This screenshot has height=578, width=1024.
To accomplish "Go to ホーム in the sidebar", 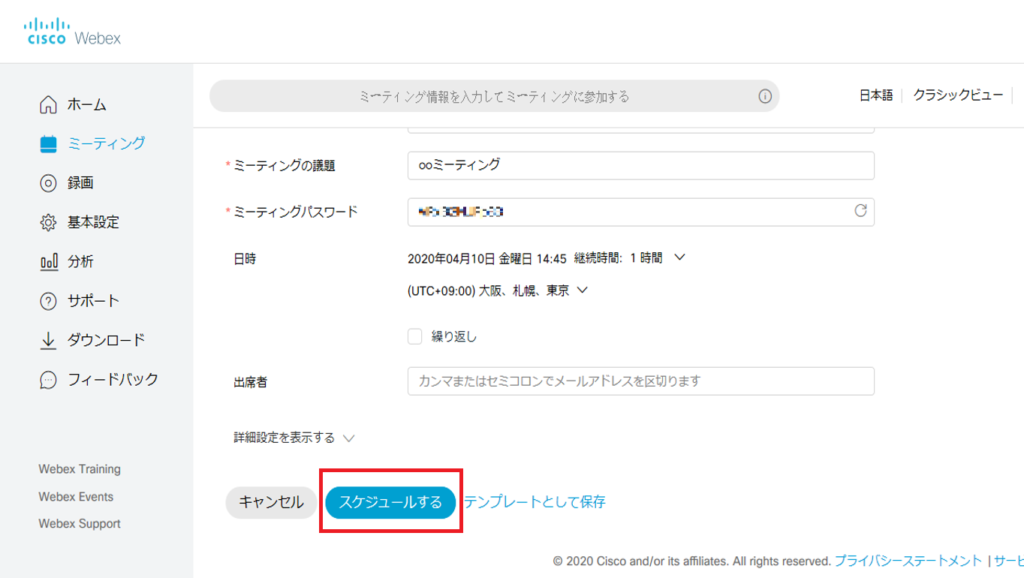I will point(86,104).
